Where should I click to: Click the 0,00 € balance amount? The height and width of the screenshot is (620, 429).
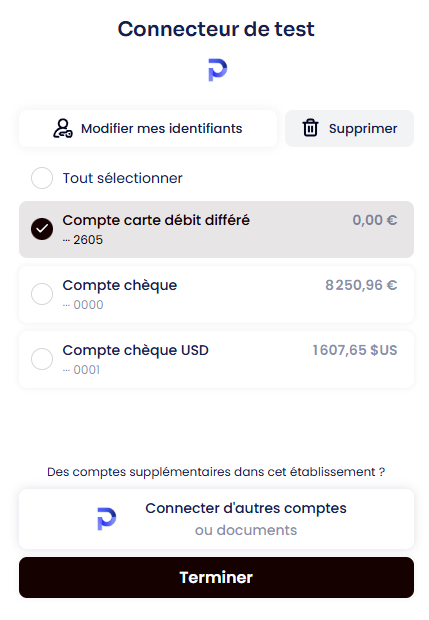point(375,220)
